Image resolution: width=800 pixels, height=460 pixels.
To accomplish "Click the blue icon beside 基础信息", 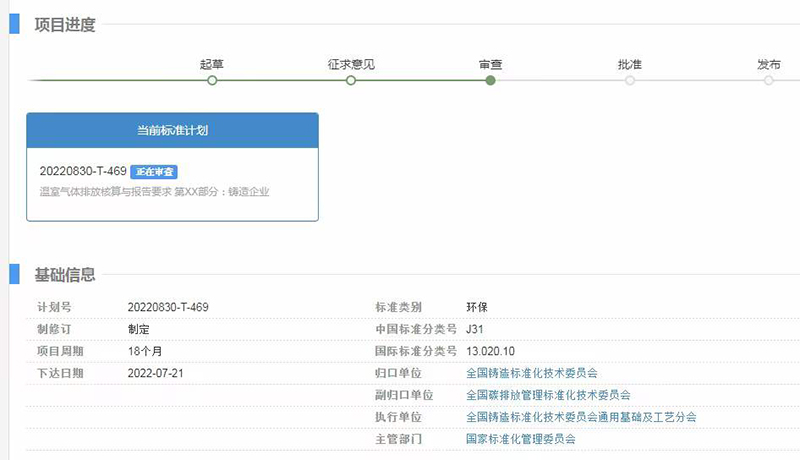I will tap(14, 274).
